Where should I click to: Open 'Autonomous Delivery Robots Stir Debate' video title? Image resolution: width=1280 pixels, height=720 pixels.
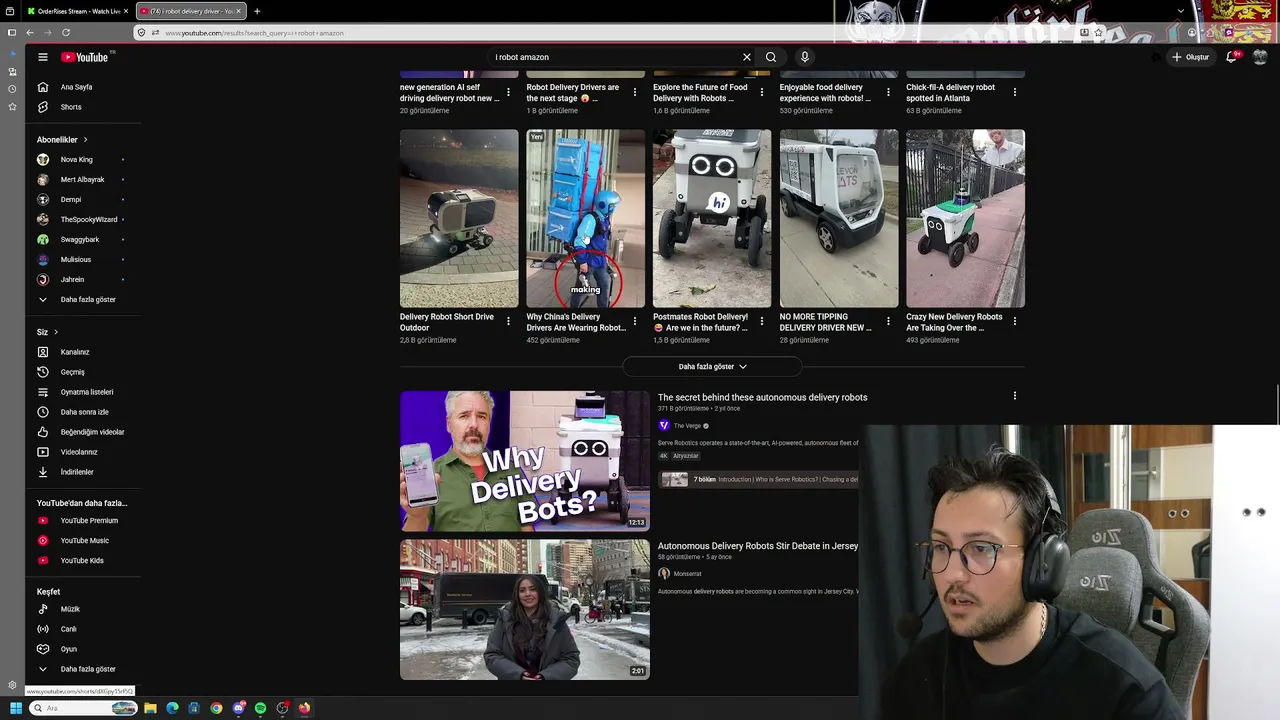(758, 546)
